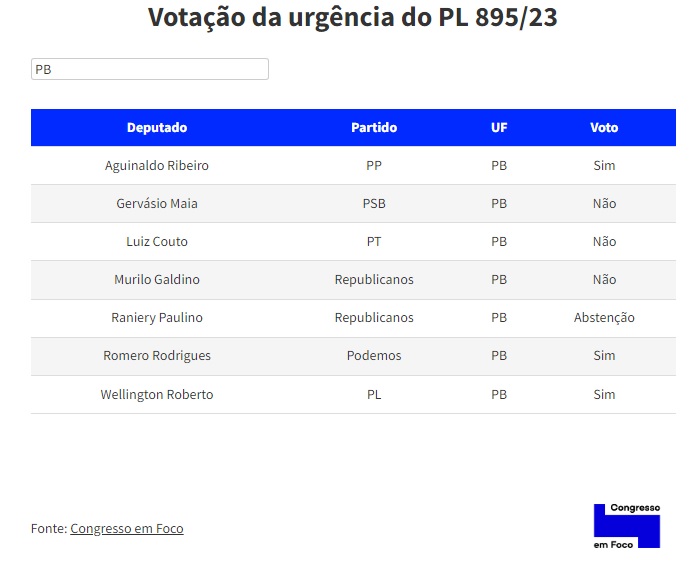Click on Romero Rodrigues name cell

tap(157, 355)
